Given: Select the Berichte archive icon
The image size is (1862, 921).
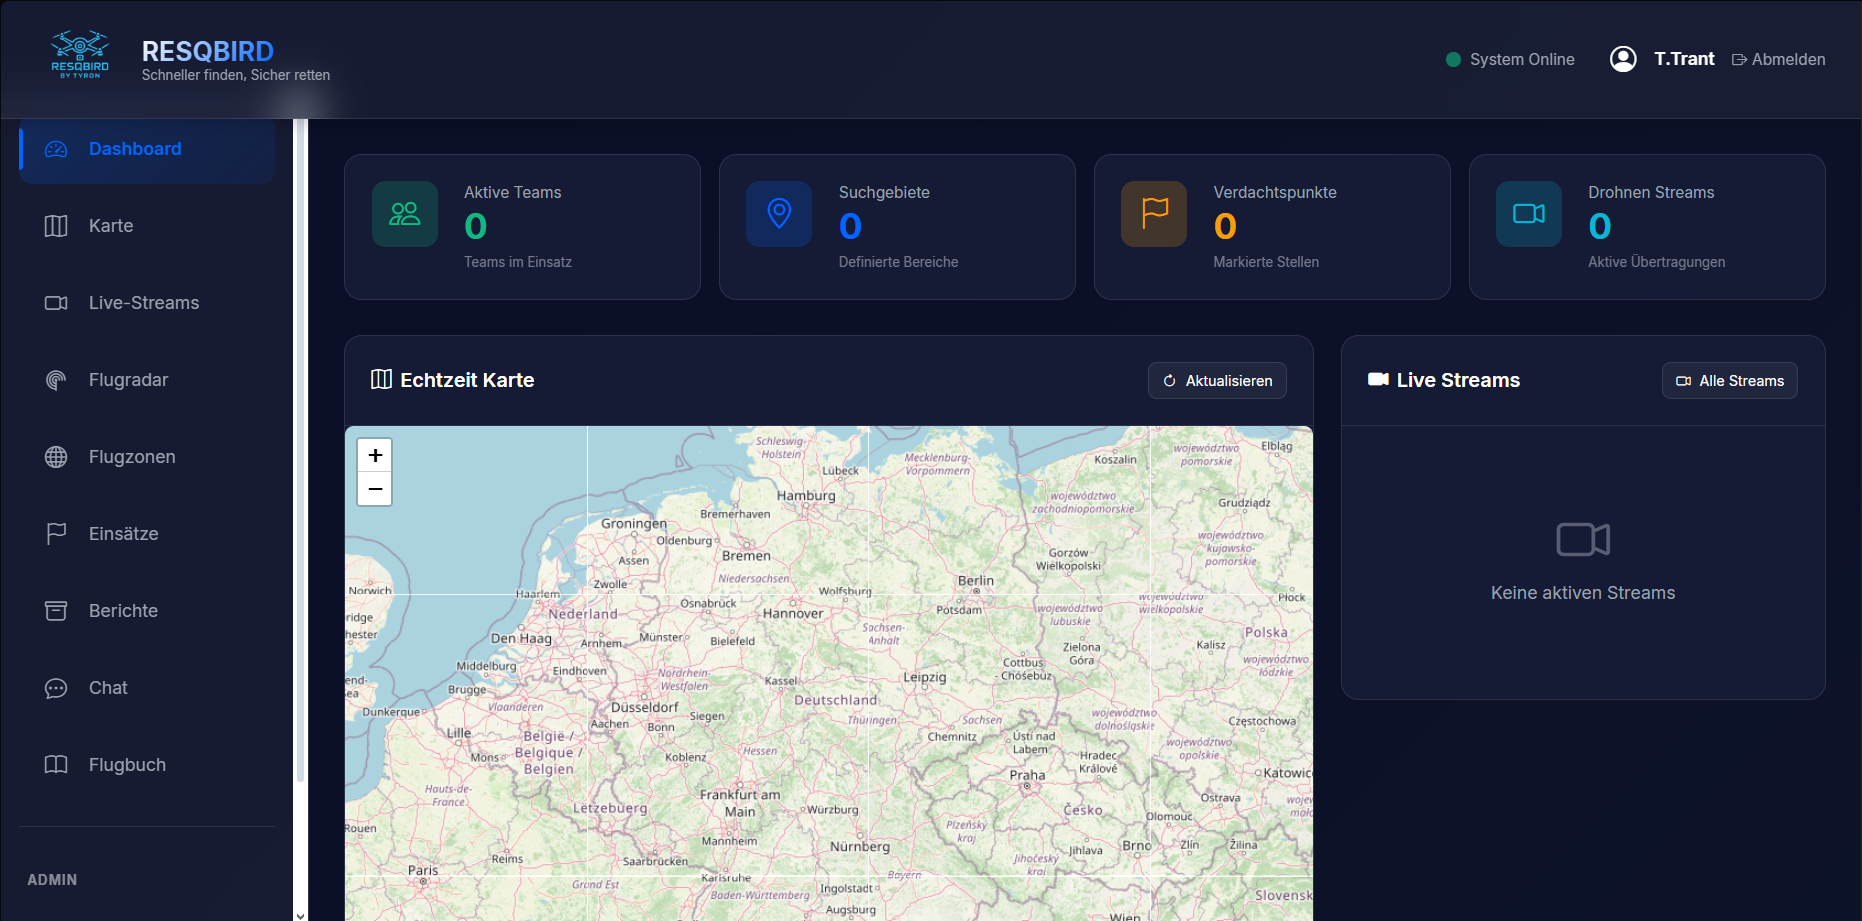Looking at the screenshot, I should pyautogui.click(x=56, y=610).
